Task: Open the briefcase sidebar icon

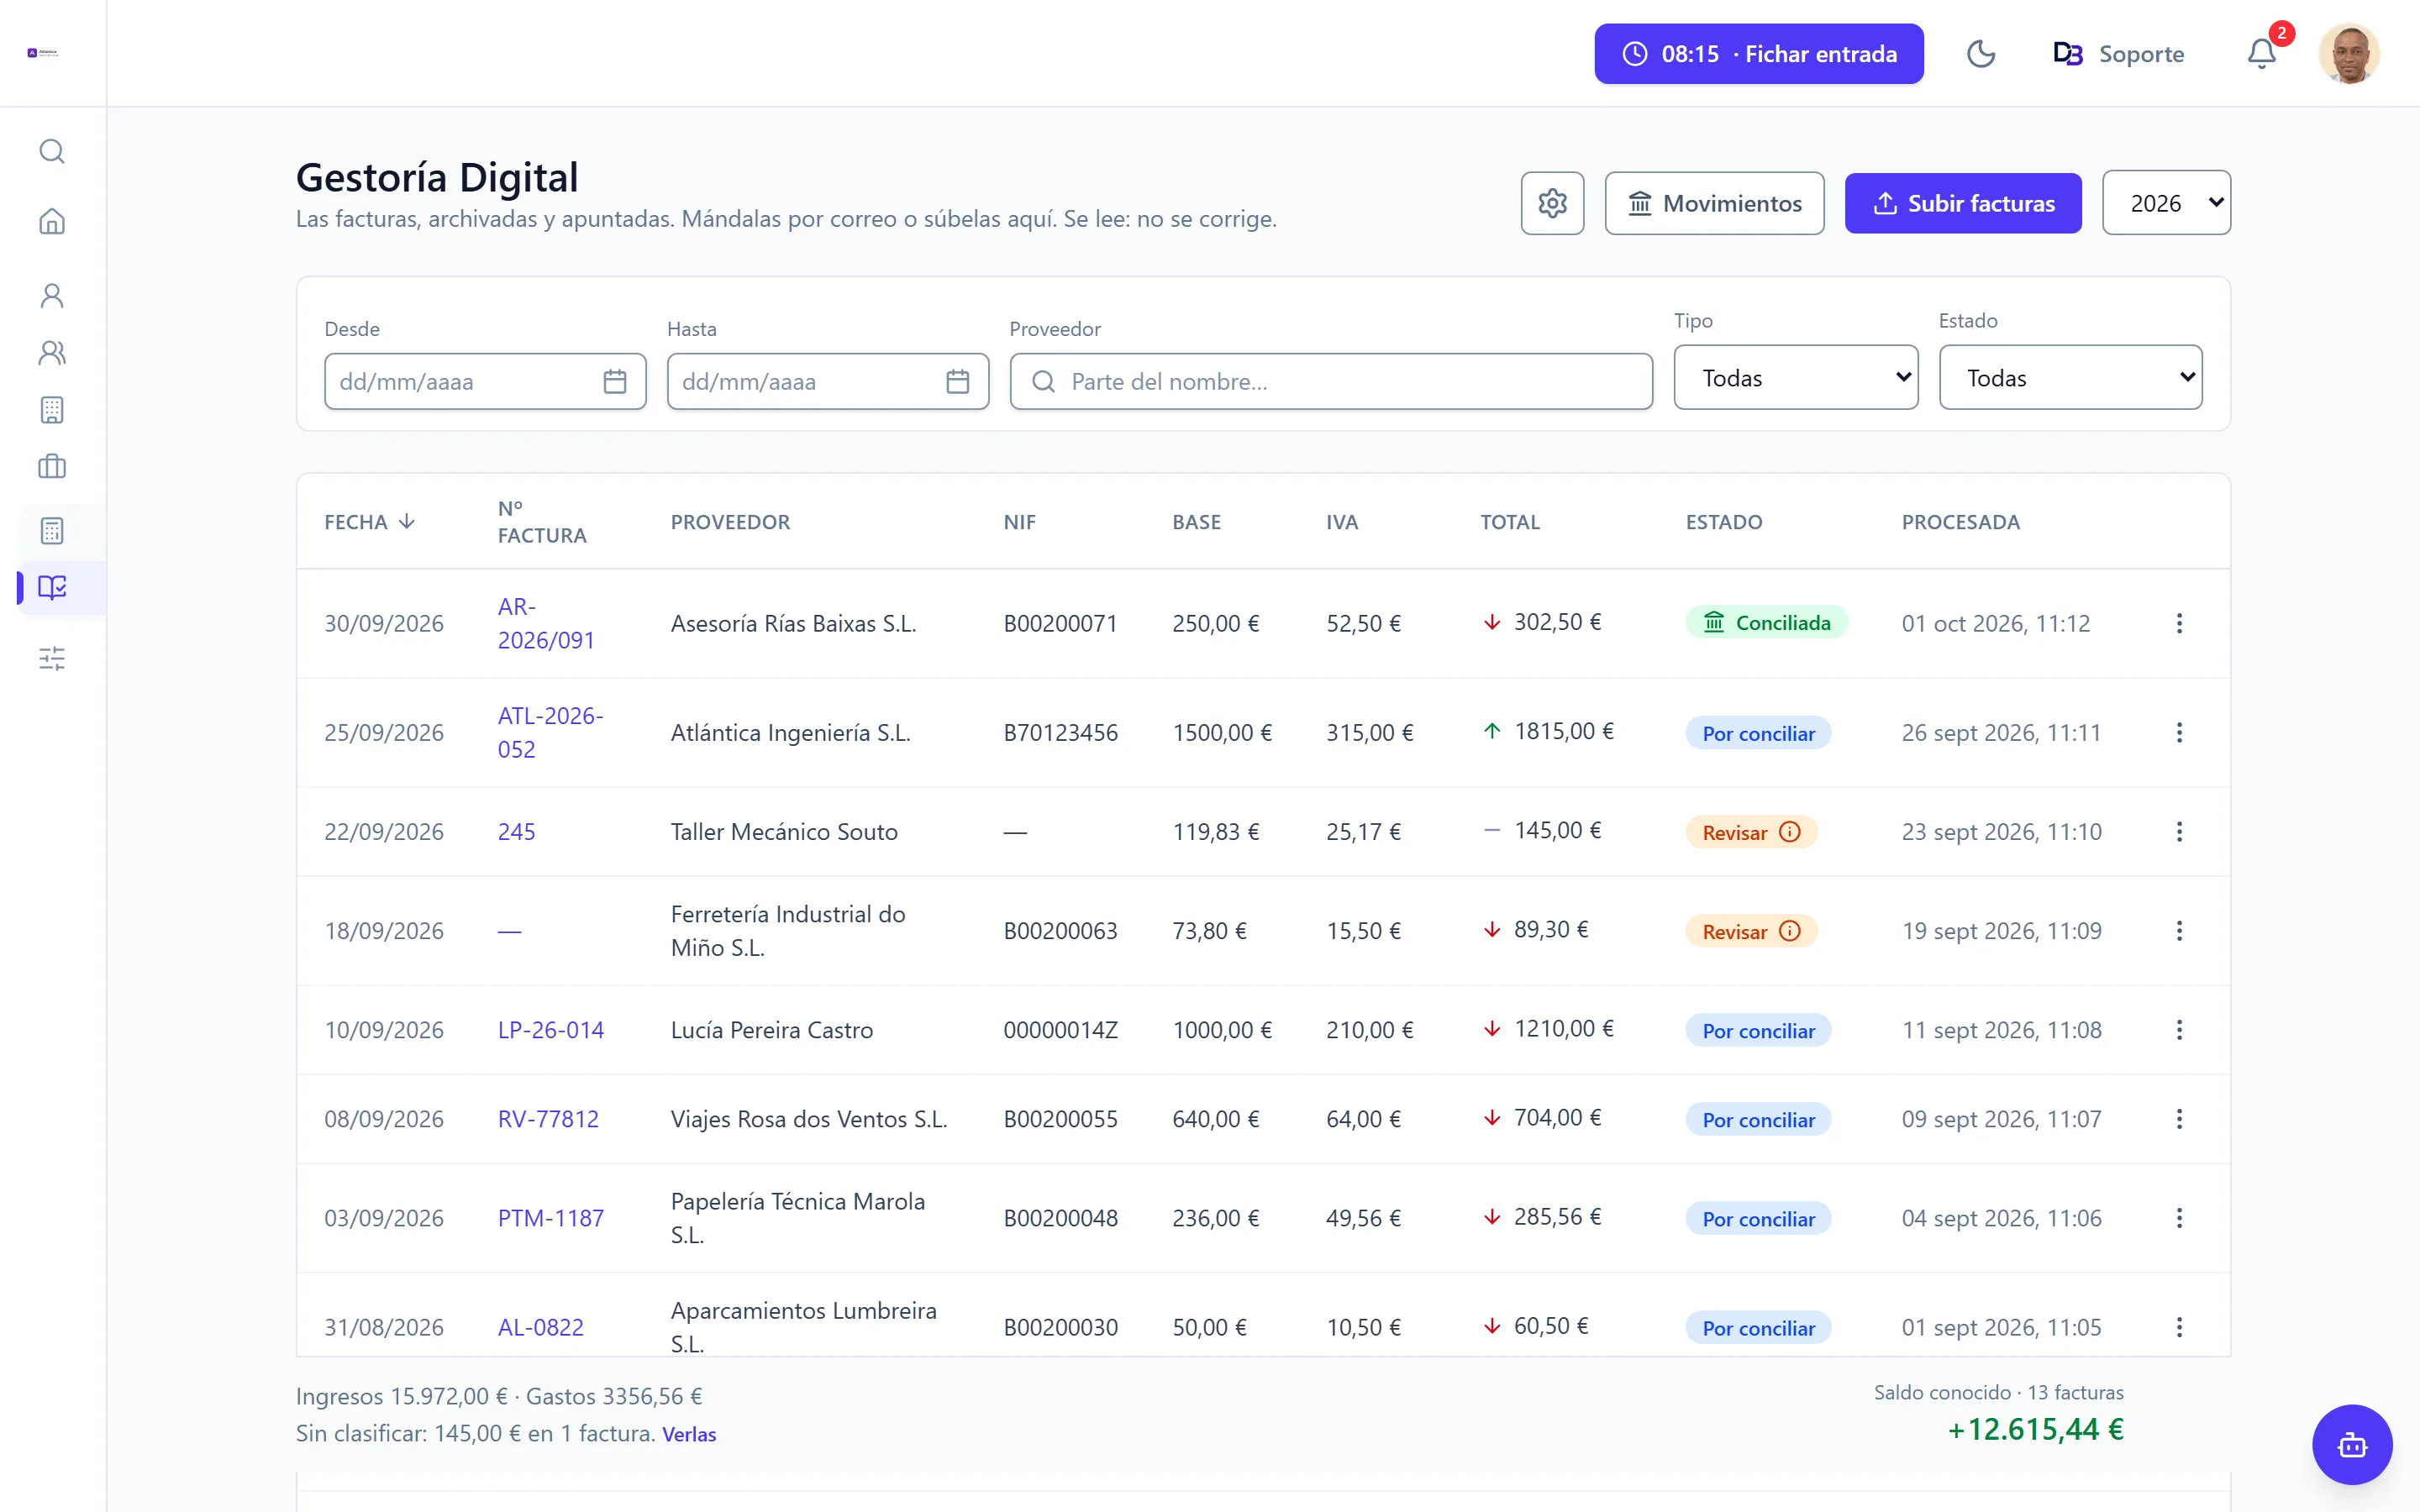Action: (x=52, y=466)
